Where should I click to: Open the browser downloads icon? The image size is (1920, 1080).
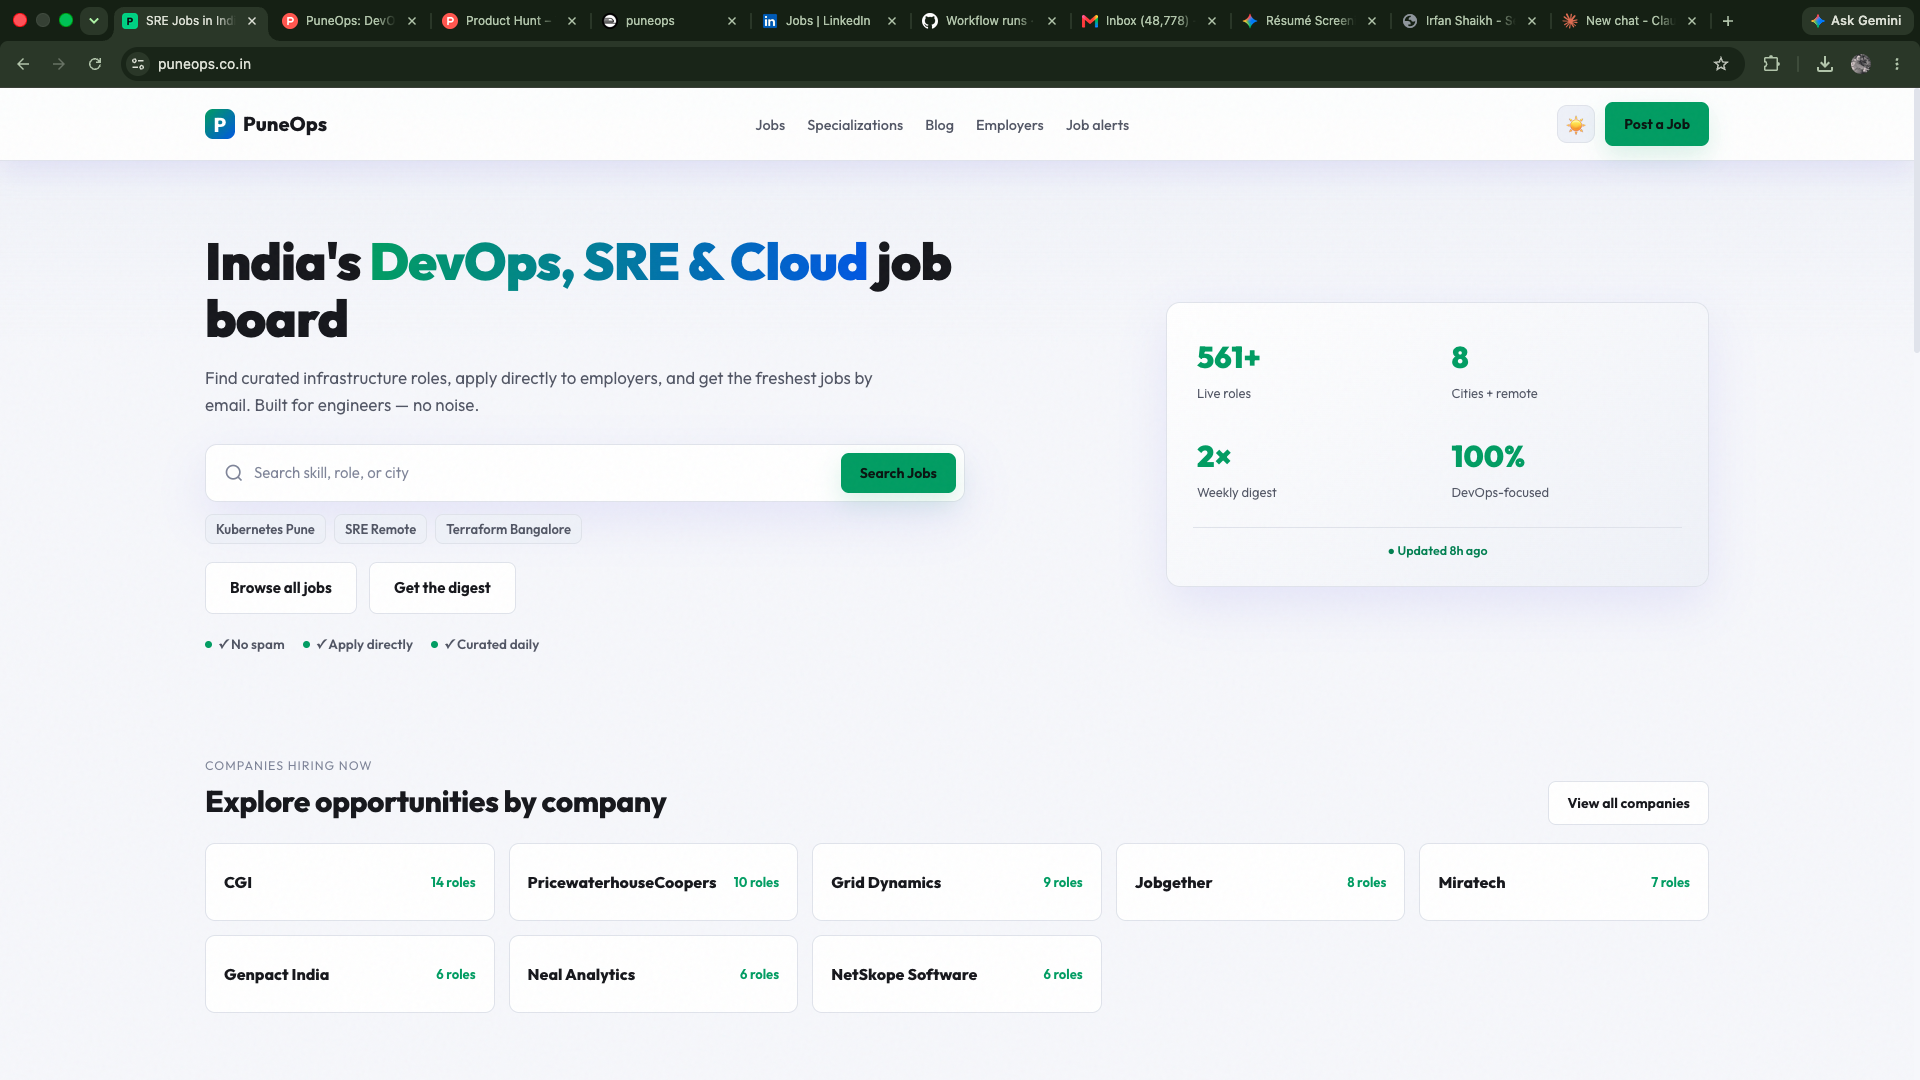(x=1825, y=64)
